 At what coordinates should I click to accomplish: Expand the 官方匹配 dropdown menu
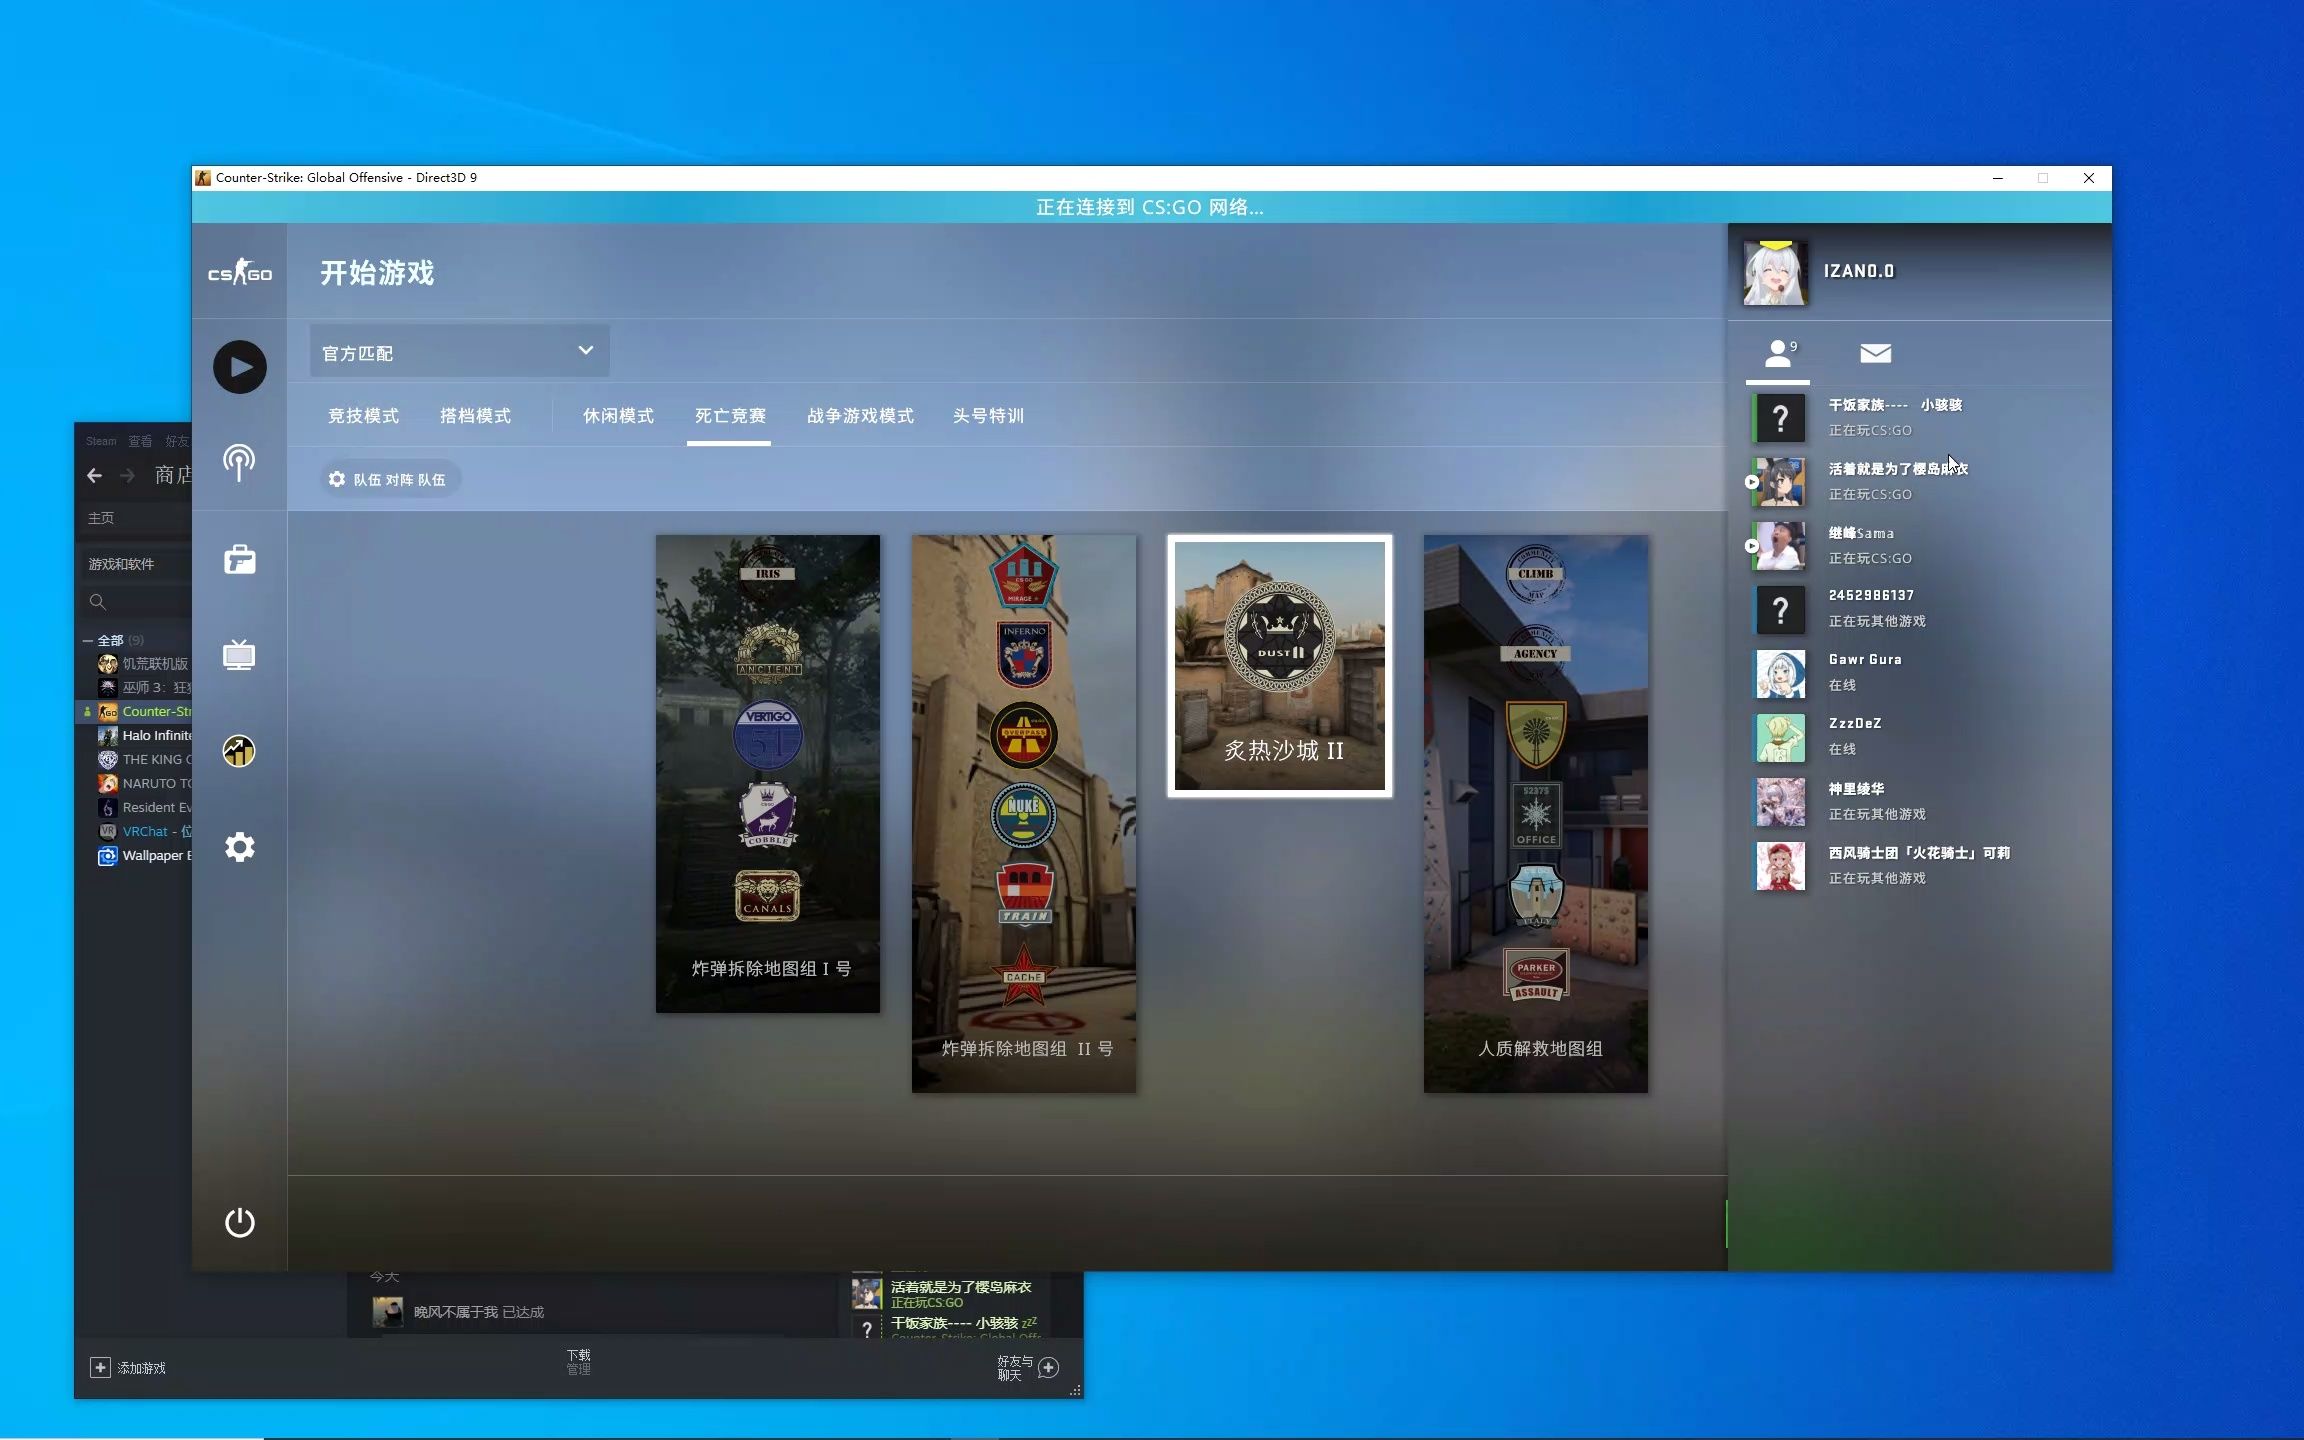[584, 350]
